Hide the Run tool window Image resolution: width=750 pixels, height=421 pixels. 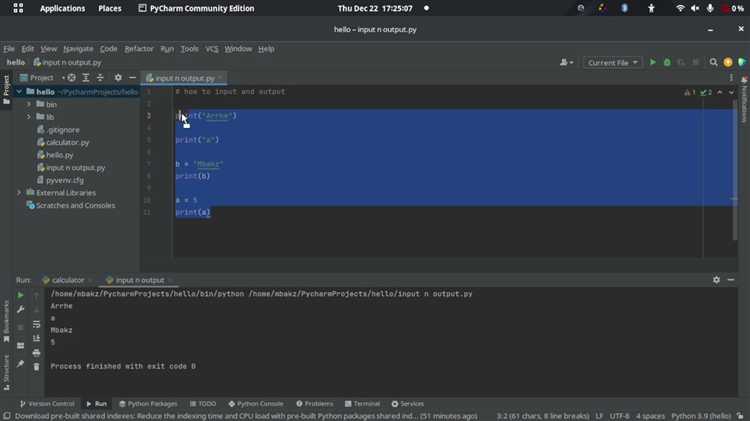click(730, 280)
